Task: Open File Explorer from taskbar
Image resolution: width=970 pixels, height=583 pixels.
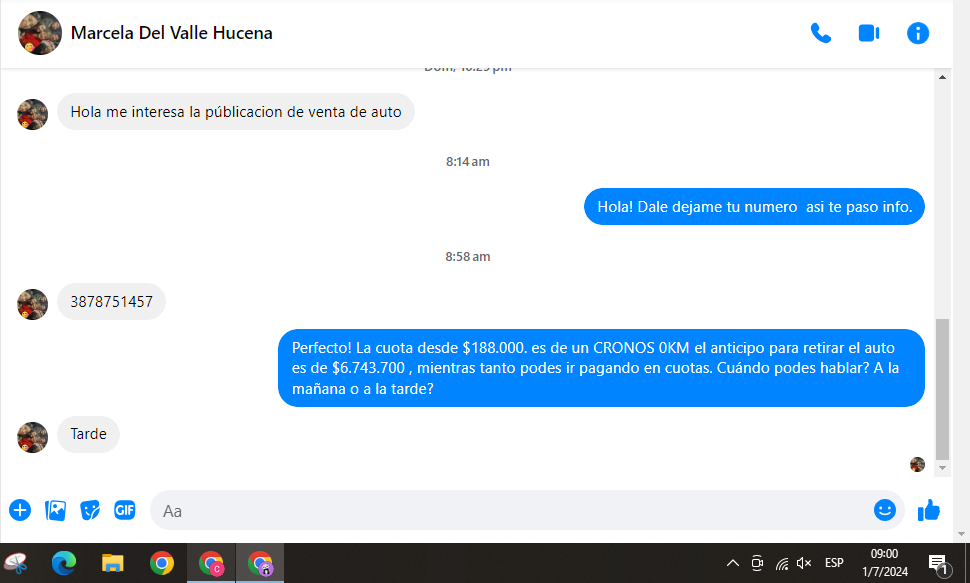Action: [x=113, y=563]
